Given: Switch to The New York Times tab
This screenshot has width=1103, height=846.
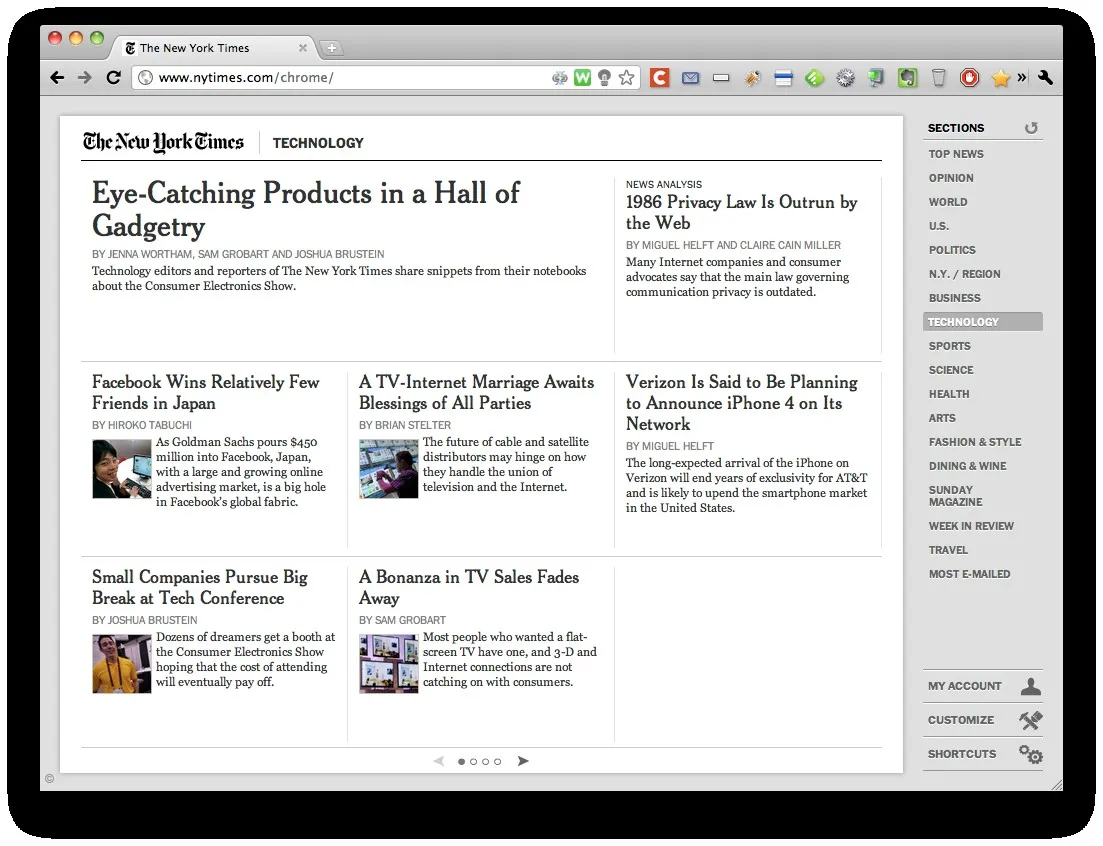Looking at the screenshot, I should pyautogui.click(x=211, y=48).
